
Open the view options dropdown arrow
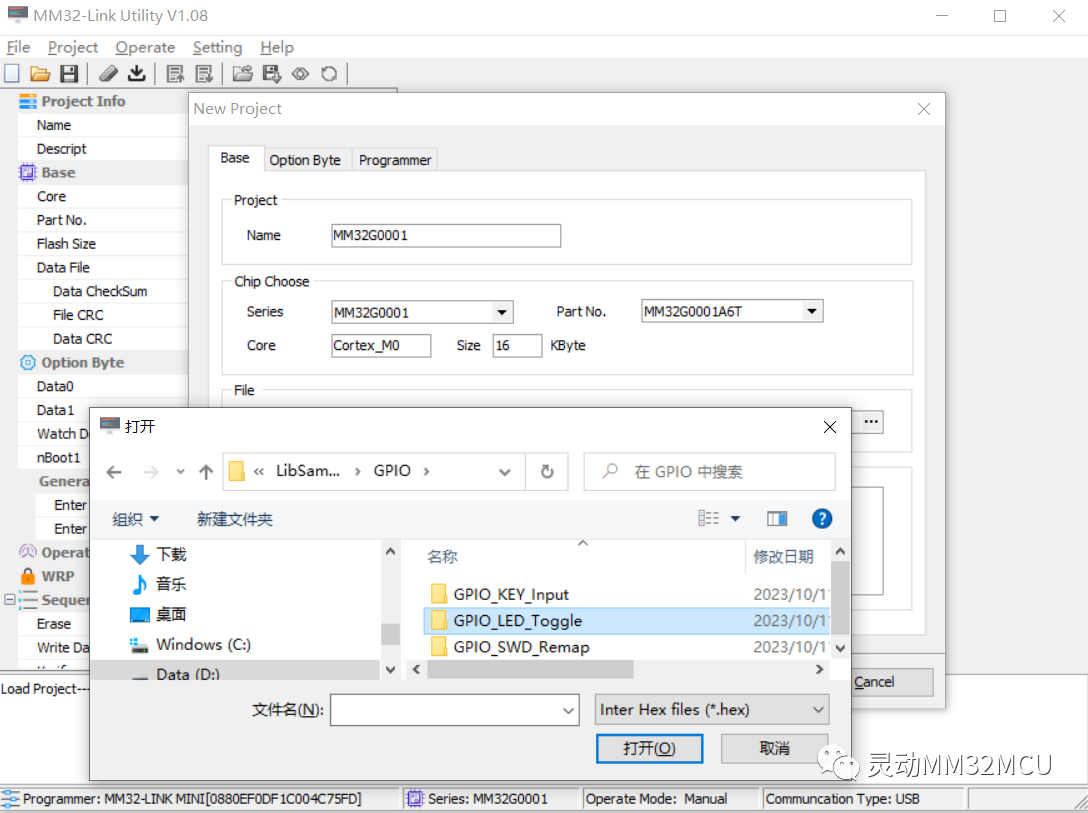pyautogui.click(x=736, y=518)
